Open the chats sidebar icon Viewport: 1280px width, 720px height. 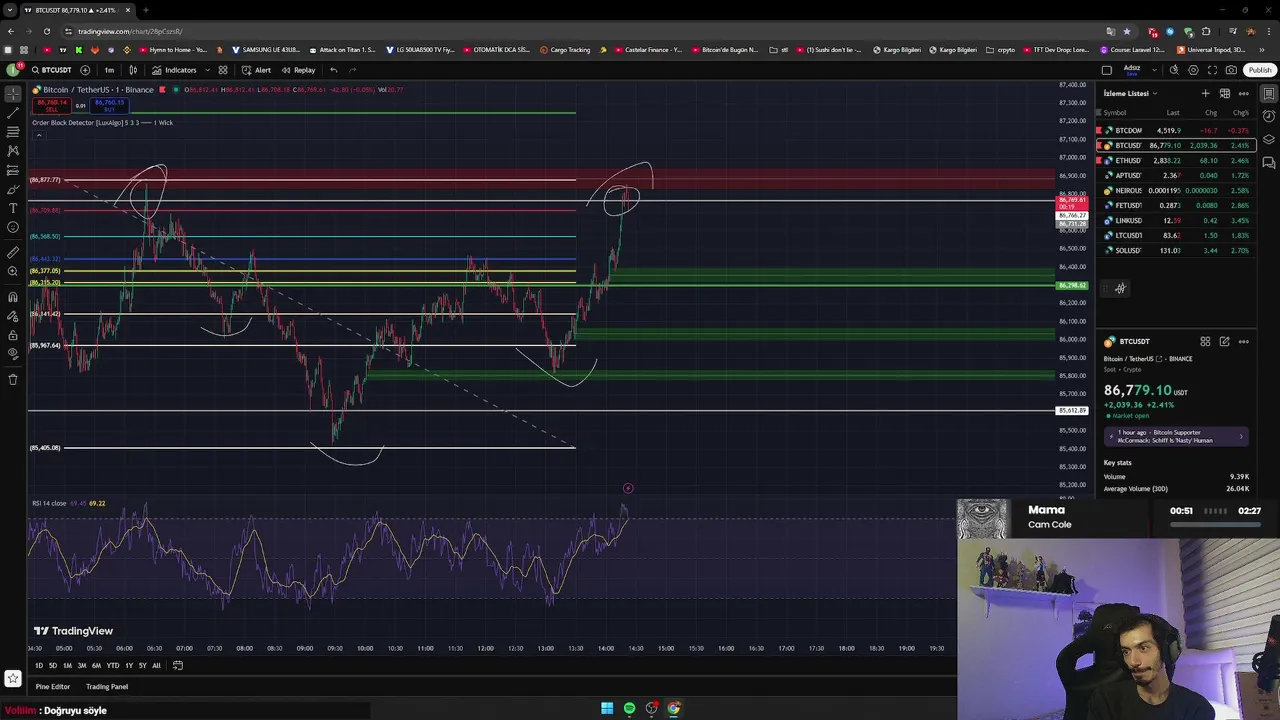coord(1268,163)
